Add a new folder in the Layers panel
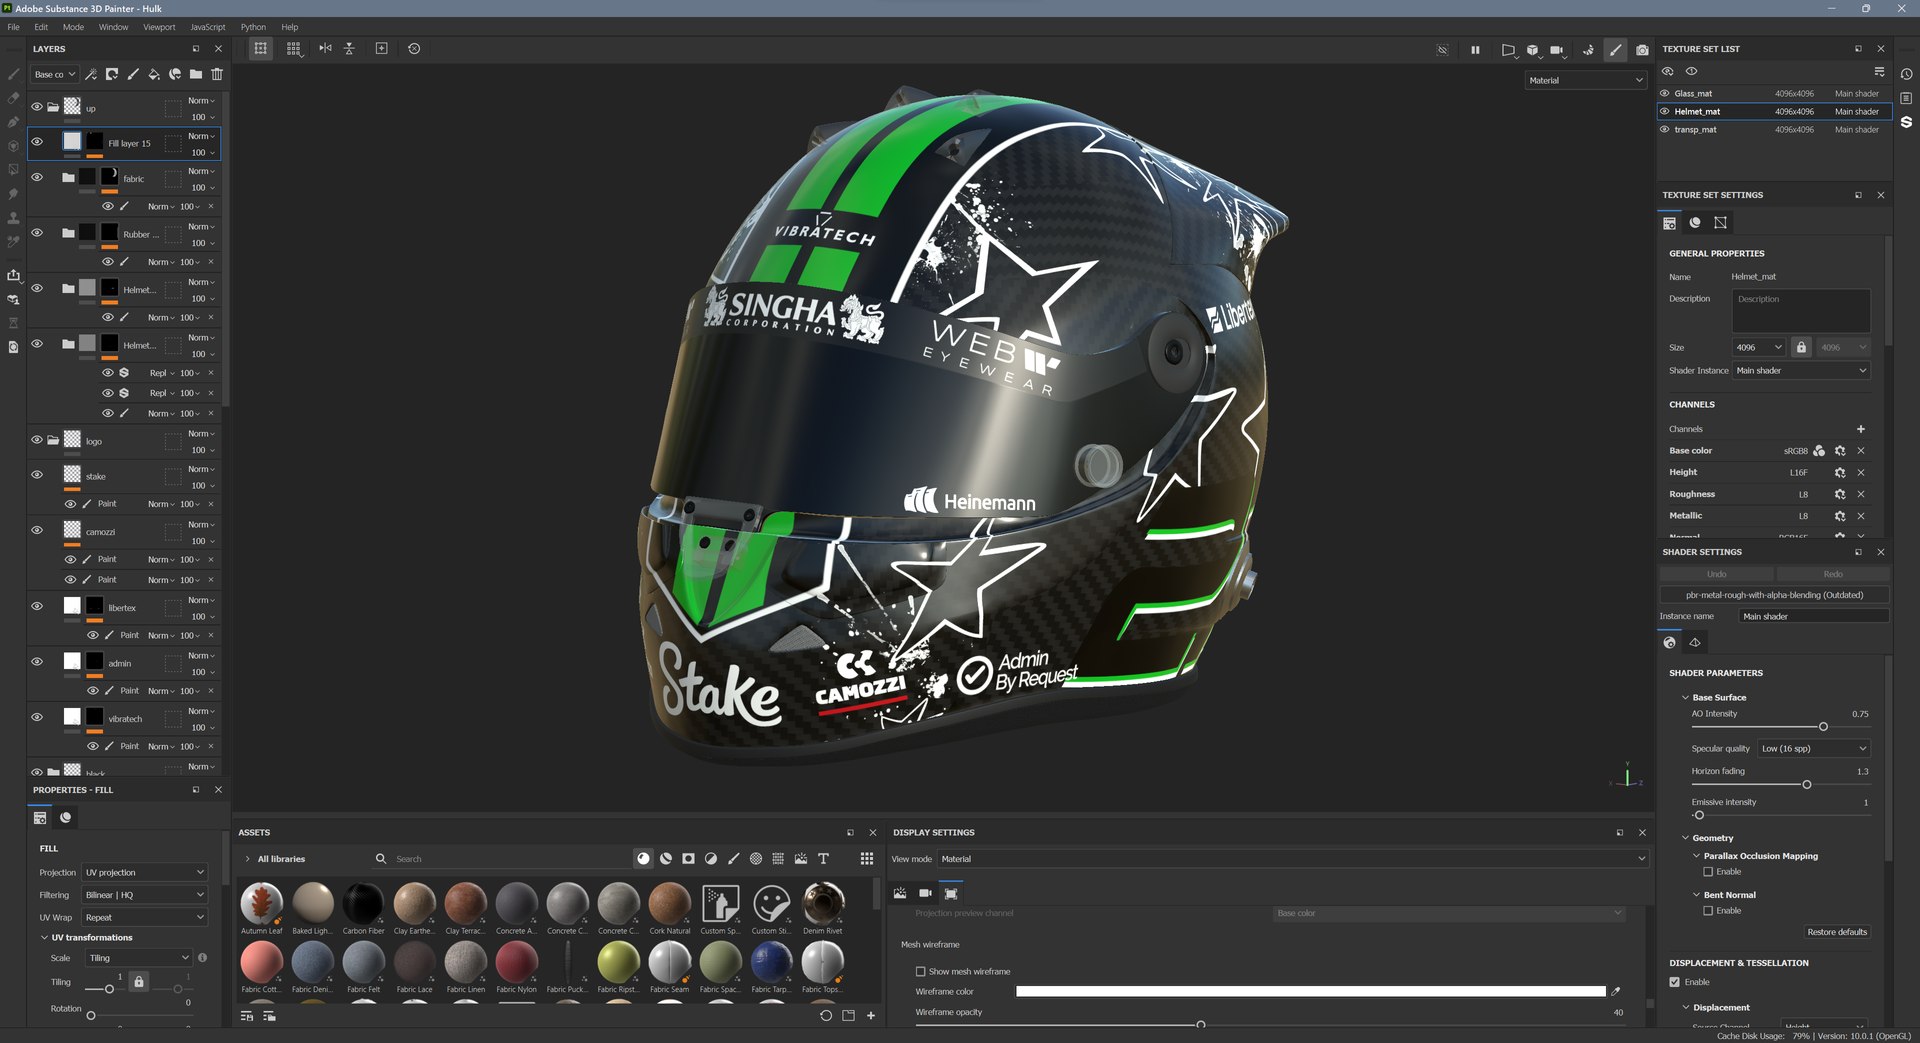 pos(196,74)
